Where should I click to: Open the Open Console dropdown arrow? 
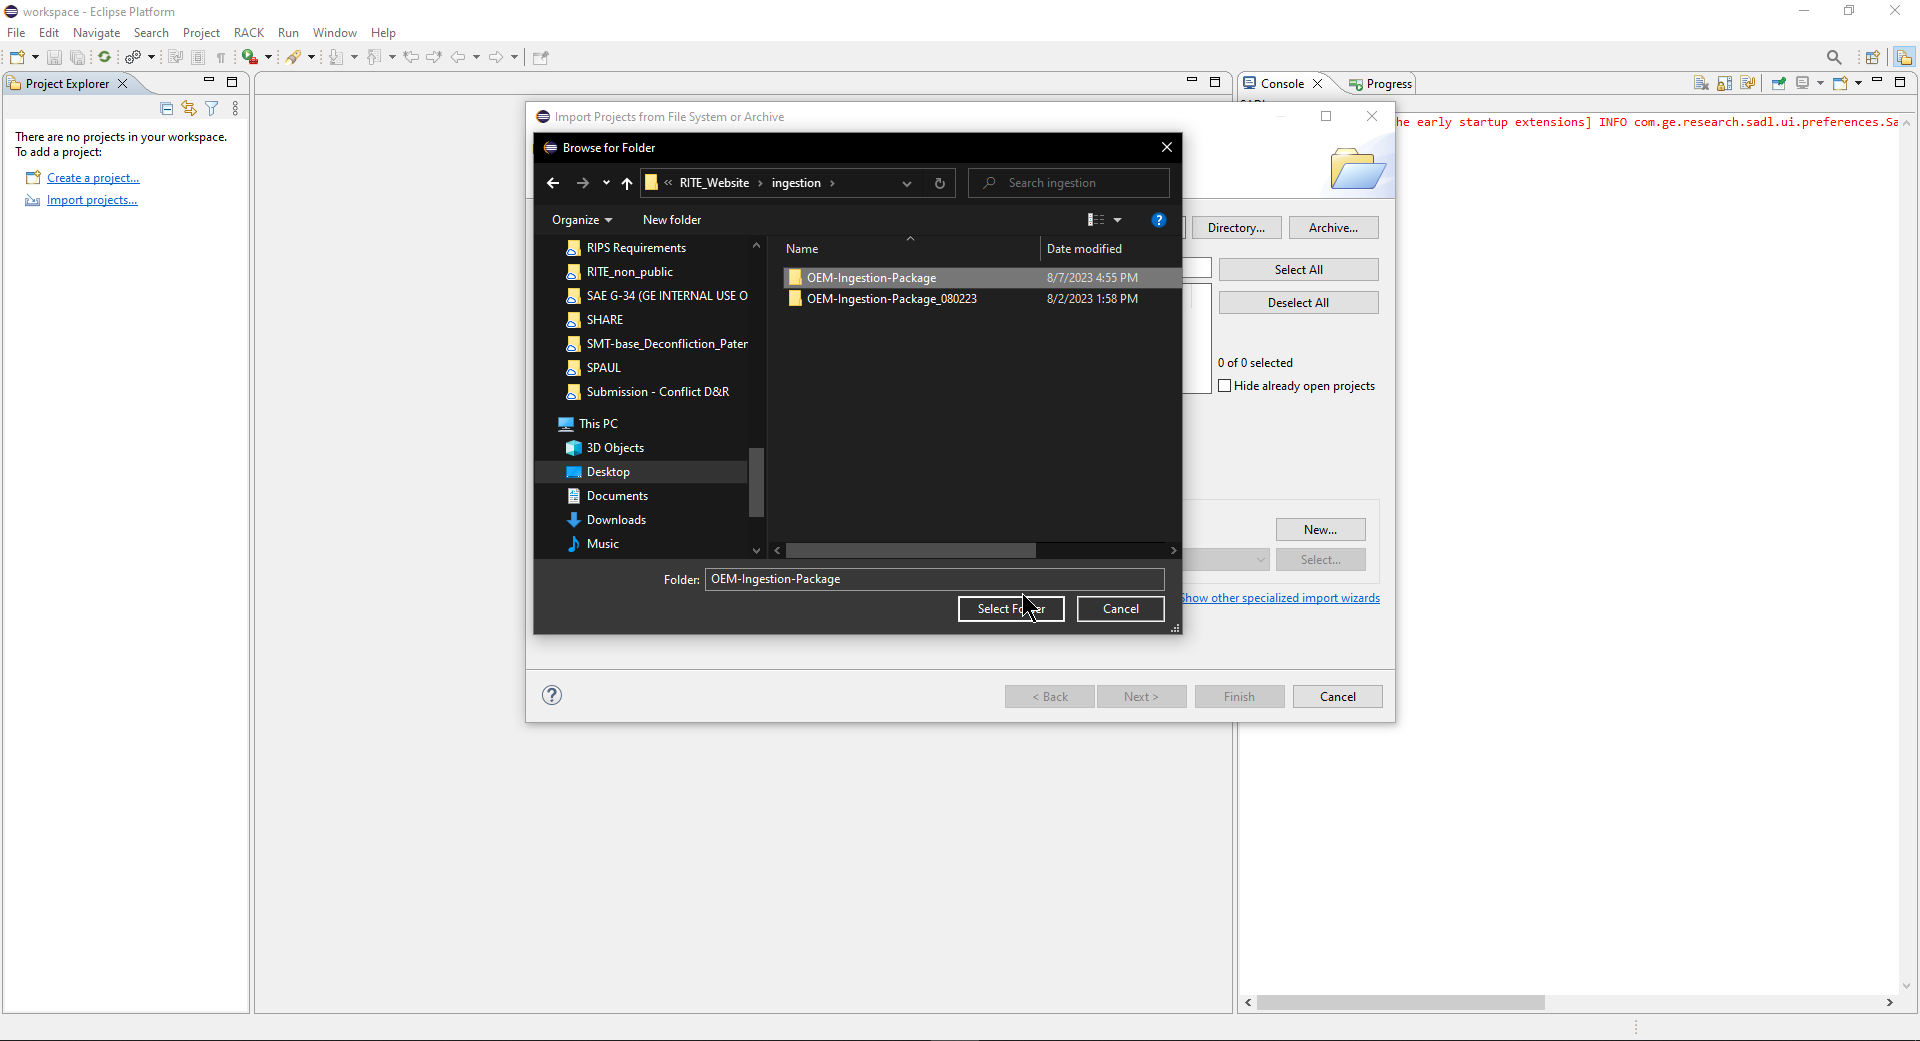1858,83
